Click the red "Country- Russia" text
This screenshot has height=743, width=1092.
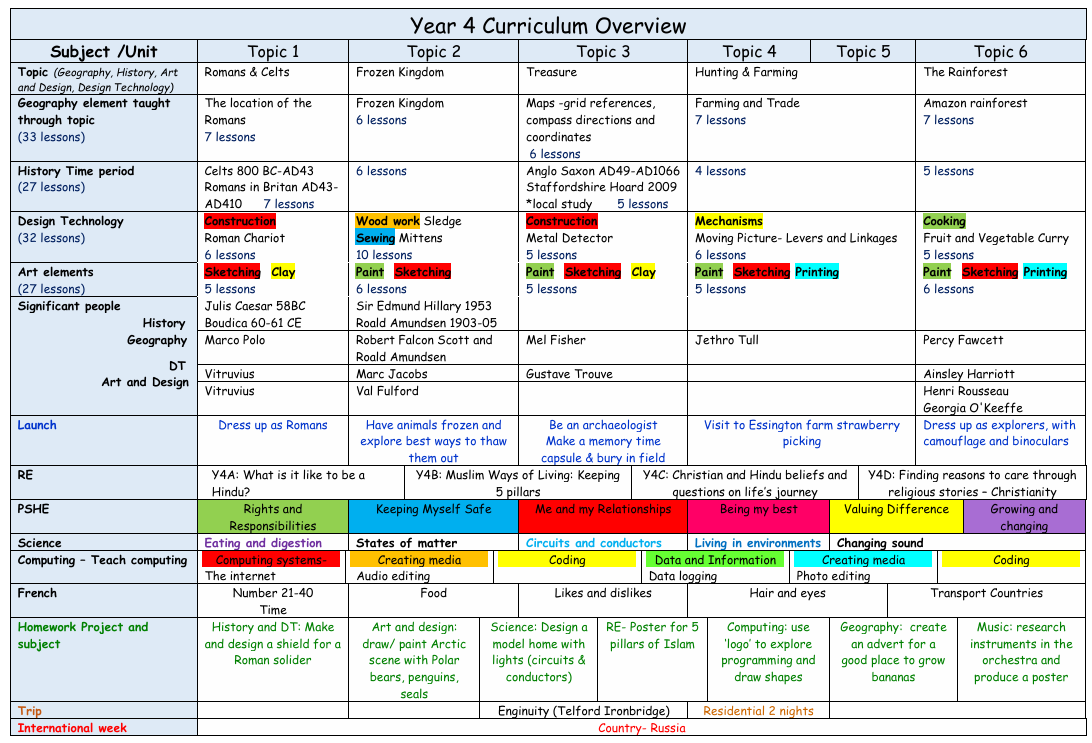click(x=641, y=728)
